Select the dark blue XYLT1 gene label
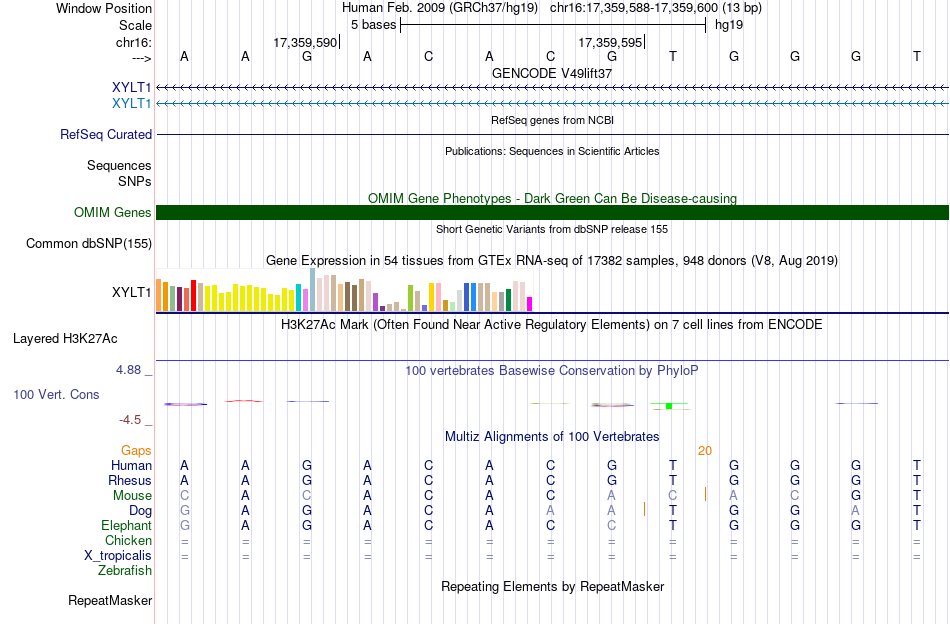The width and height of the screenshot is (950, 624). point(131,88)
